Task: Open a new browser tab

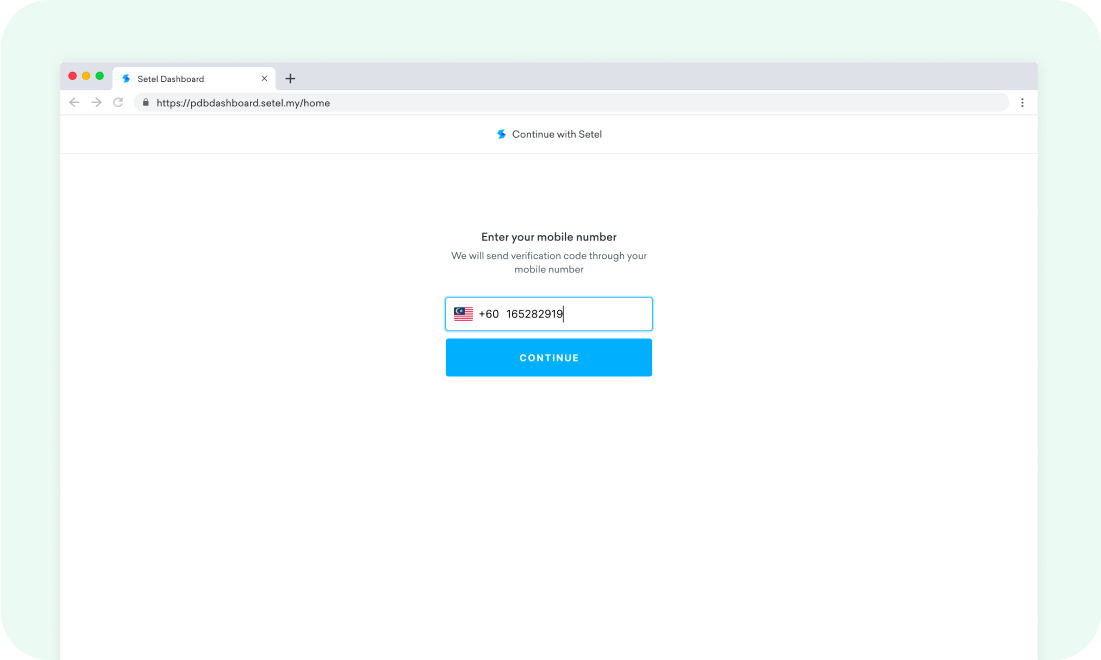Action: tap(290, 79)
